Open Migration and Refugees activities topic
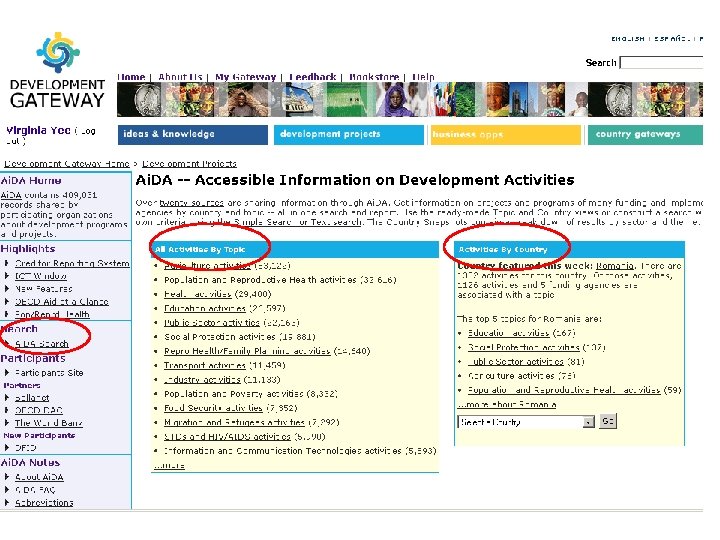 coord(235,422)
